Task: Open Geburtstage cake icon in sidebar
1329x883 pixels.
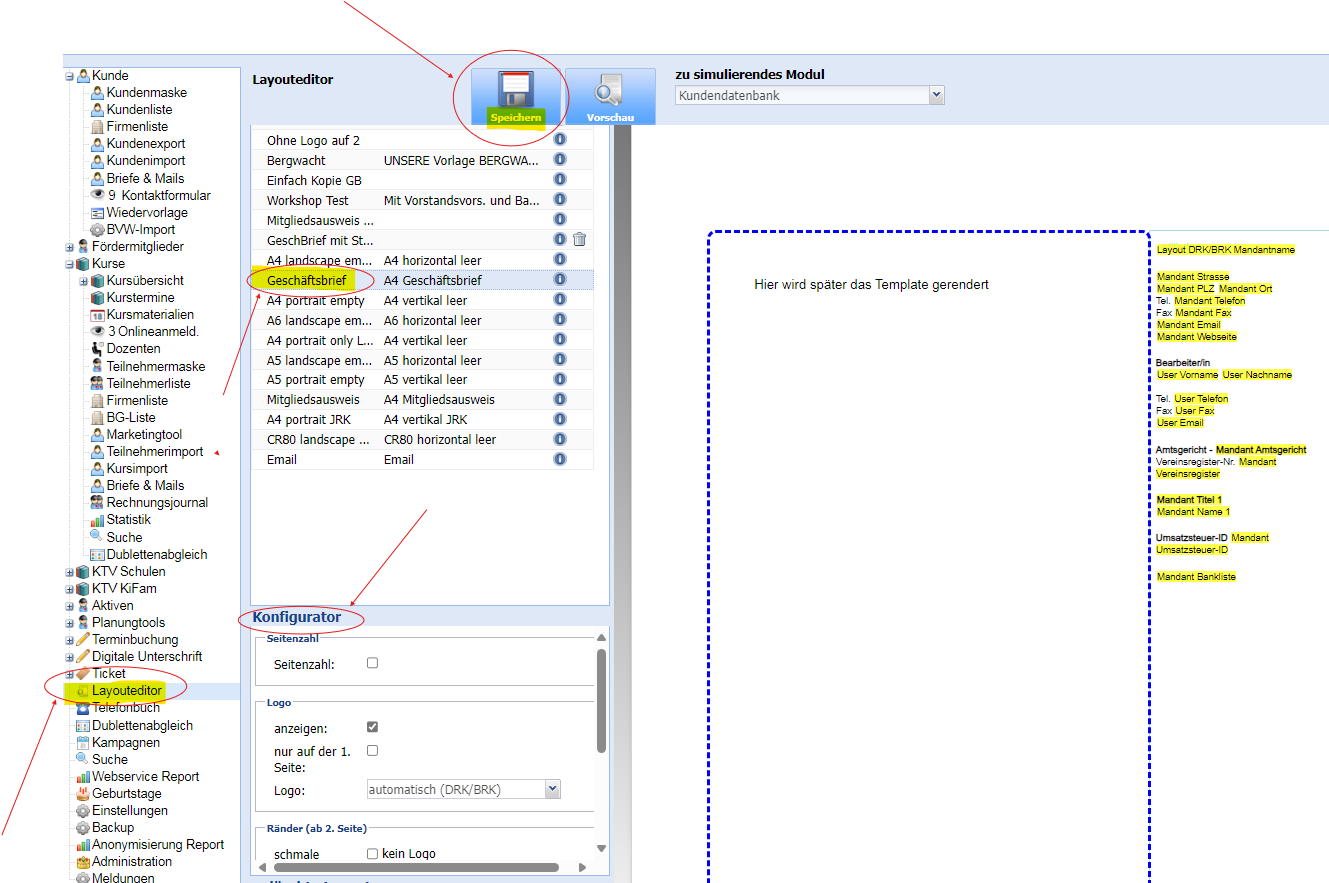Action: 84,794
